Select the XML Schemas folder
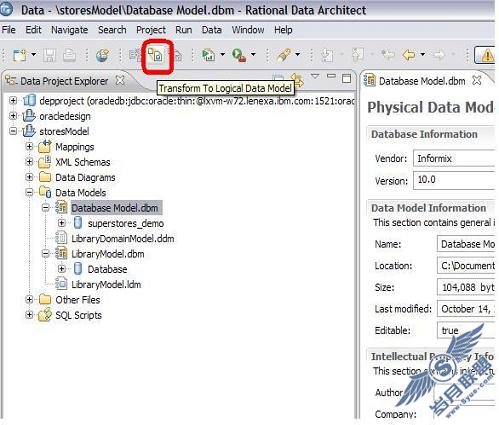 [x=83, y=162]
